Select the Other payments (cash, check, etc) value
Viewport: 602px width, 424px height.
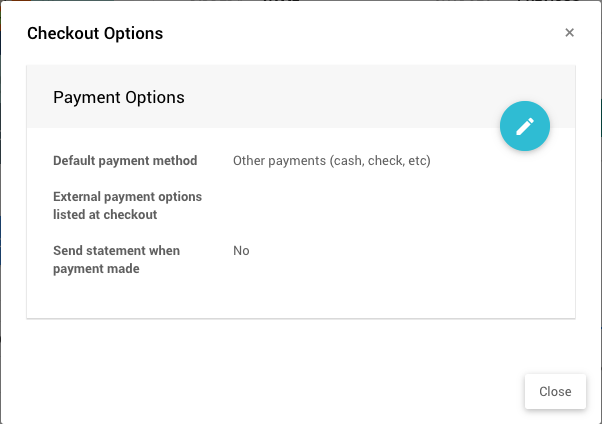coord(331,160)
